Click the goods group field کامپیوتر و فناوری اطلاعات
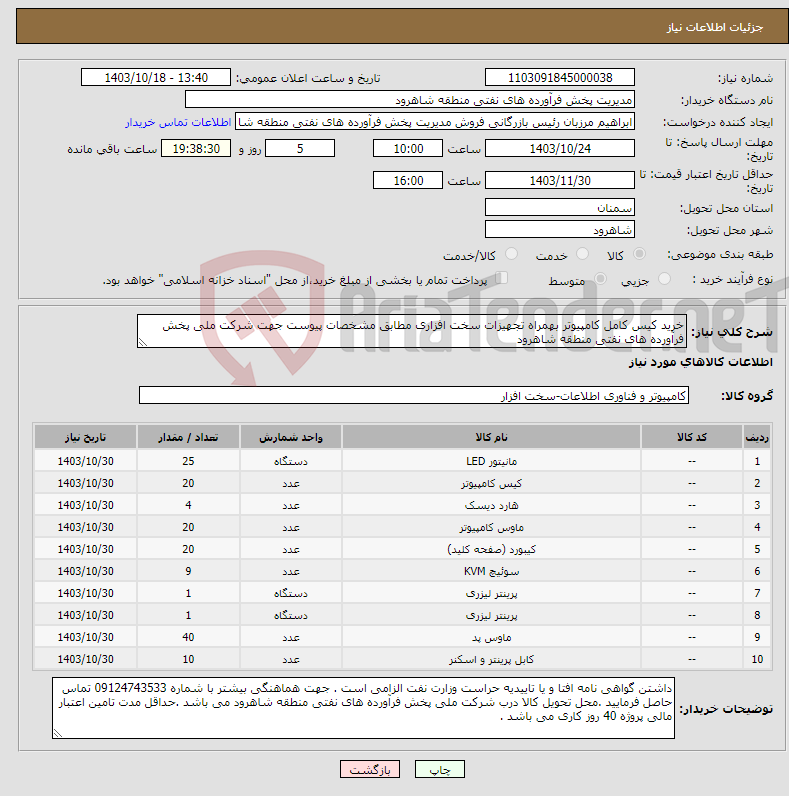Viewport: 789px width, 796px height. click(x=414, y=395)
